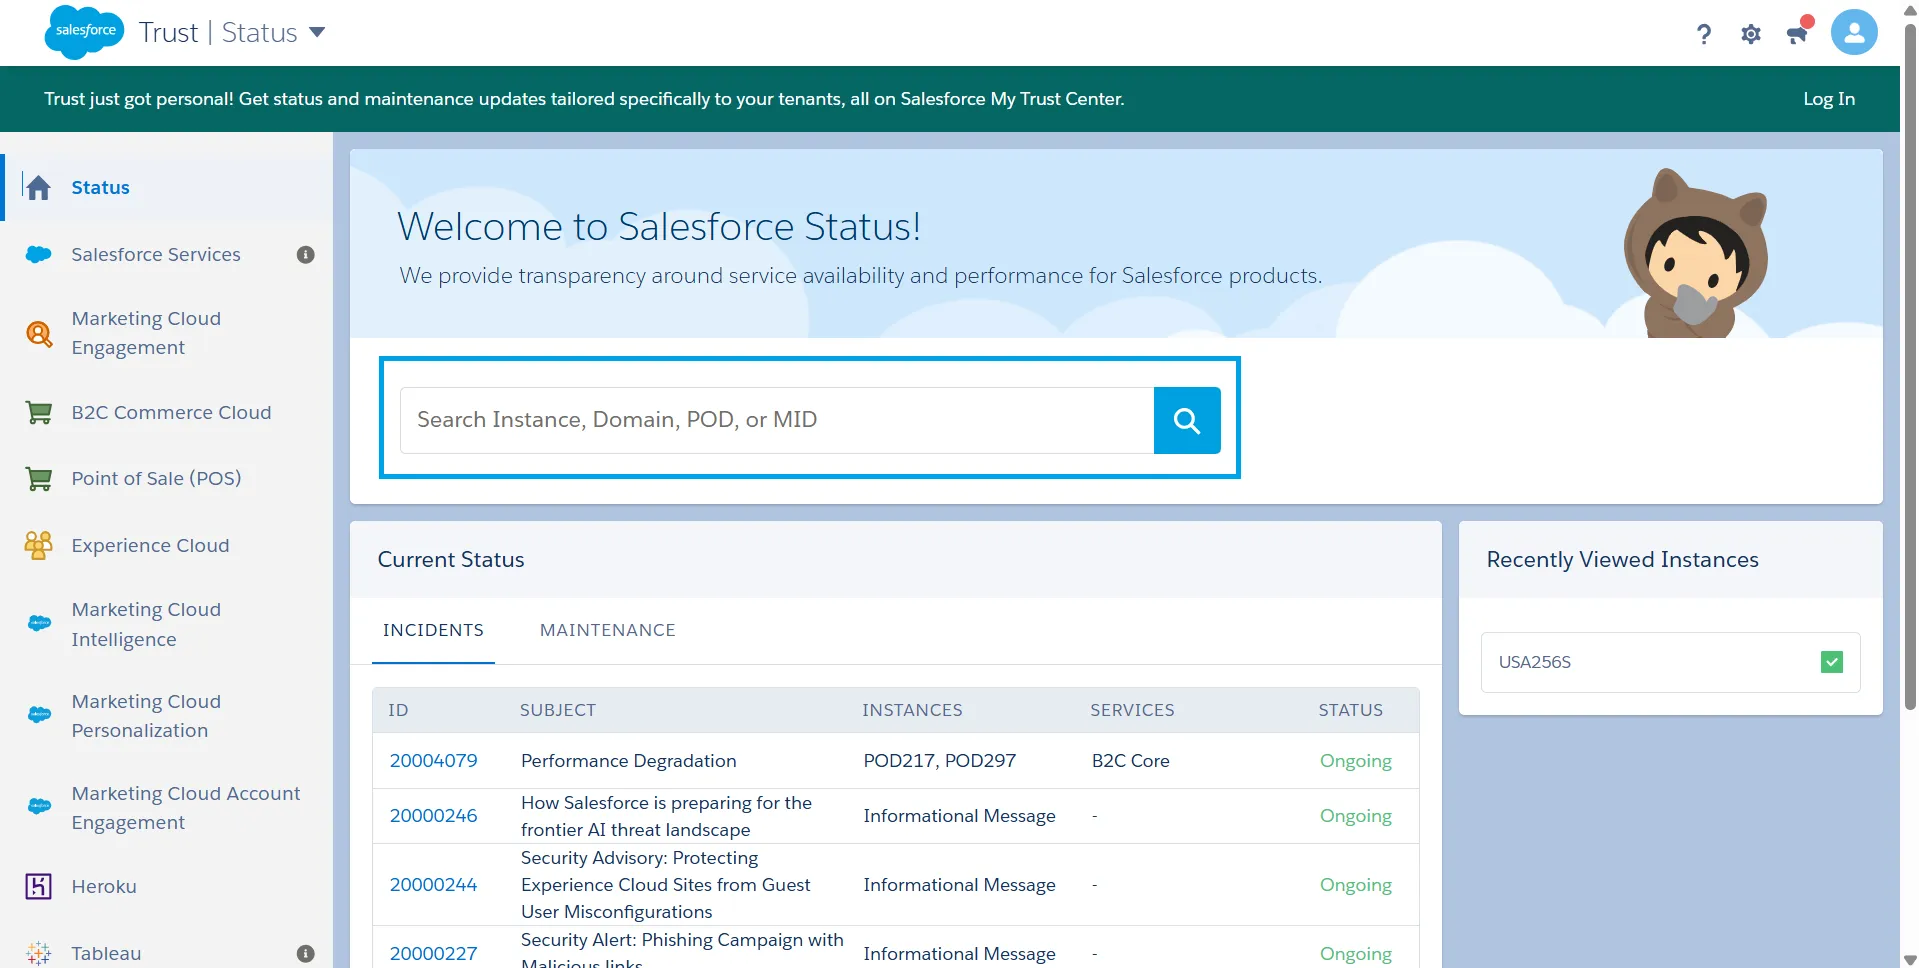The width and height of the screenshot is (1919, 968).
Task: Click the blue search magnifier button
Action: pos(1187,420)
